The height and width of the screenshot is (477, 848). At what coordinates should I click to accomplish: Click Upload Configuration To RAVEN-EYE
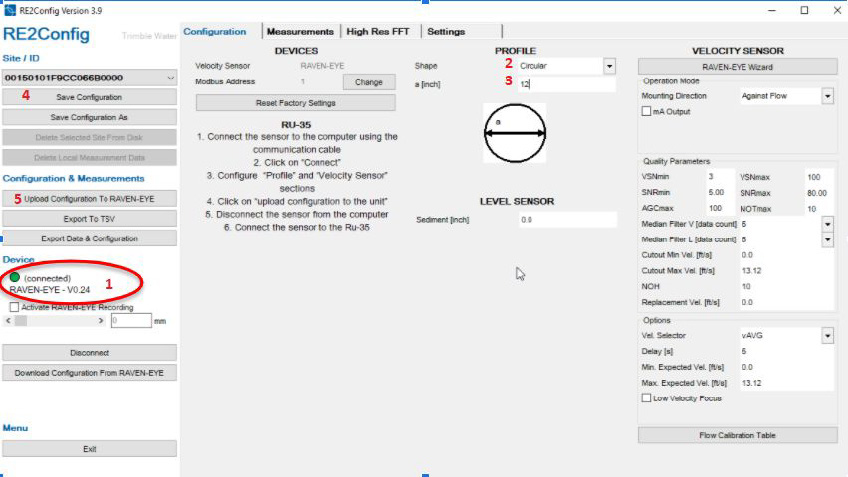(x=89, y=199)
